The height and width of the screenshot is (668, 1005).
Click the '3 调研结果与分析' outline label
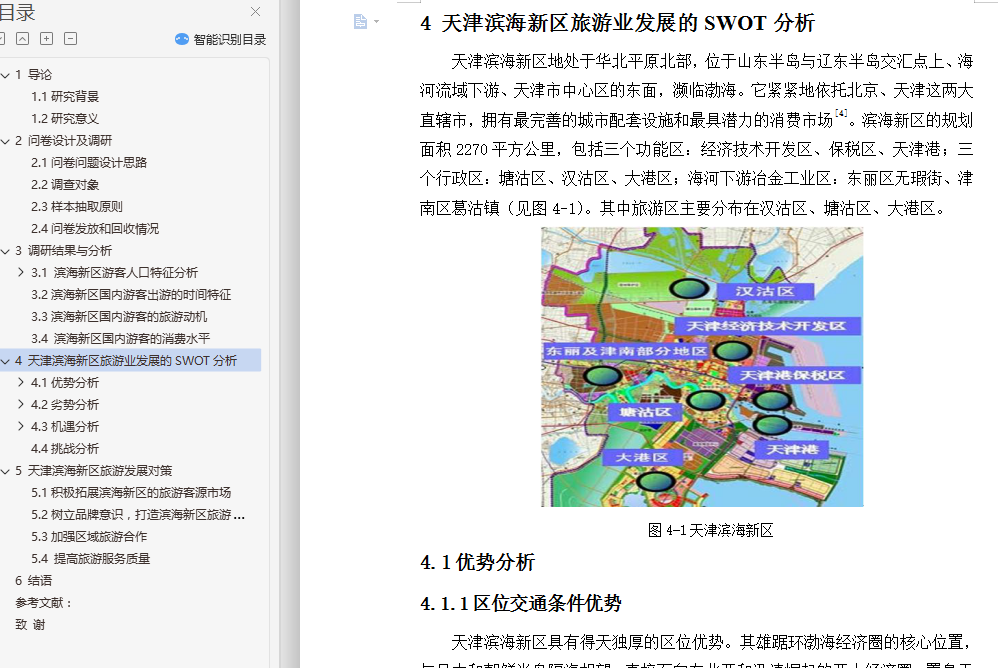[63, 251]
